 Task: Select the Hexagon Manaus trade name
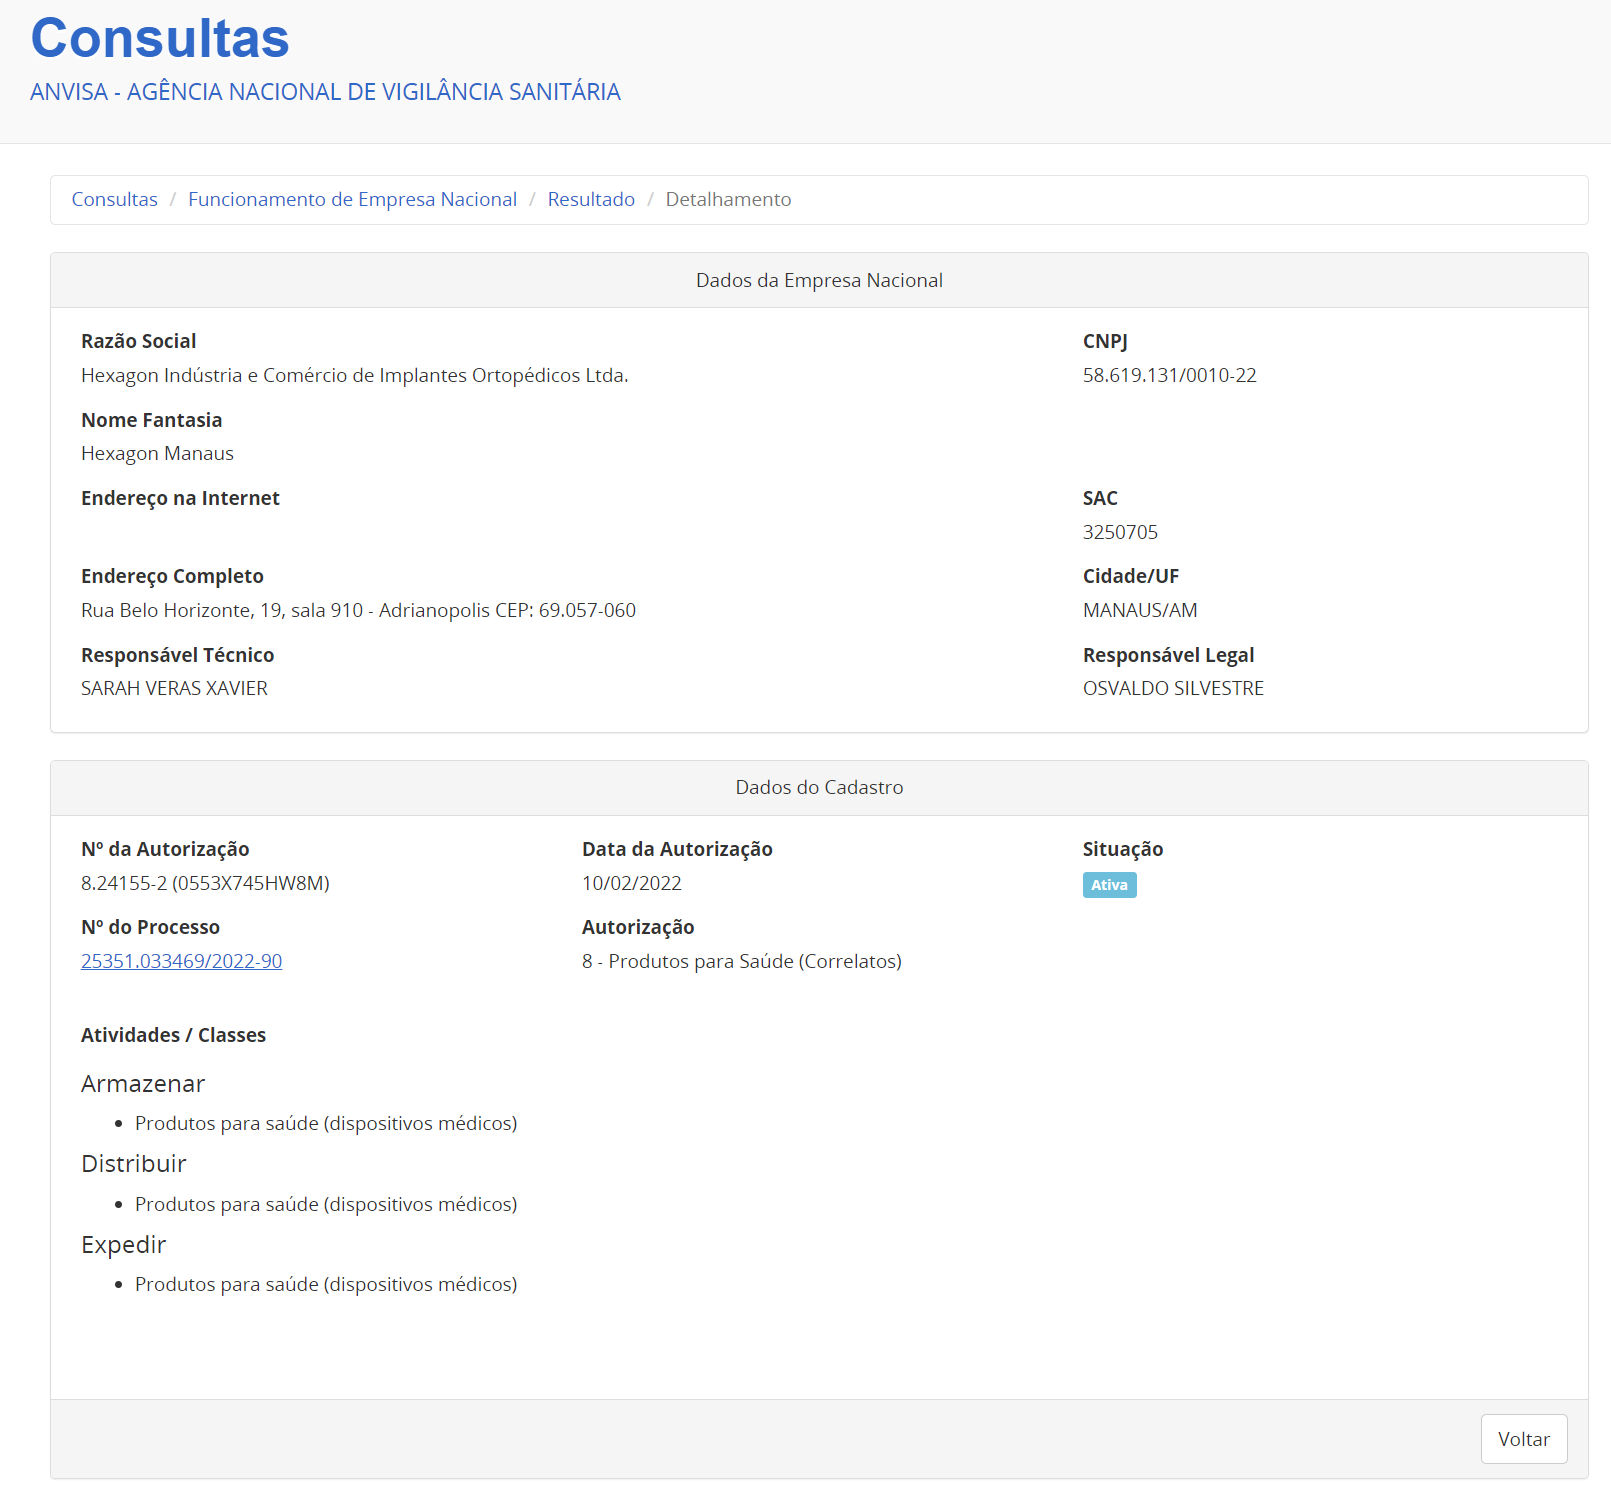pyautogui.click(x=157, y=453)
